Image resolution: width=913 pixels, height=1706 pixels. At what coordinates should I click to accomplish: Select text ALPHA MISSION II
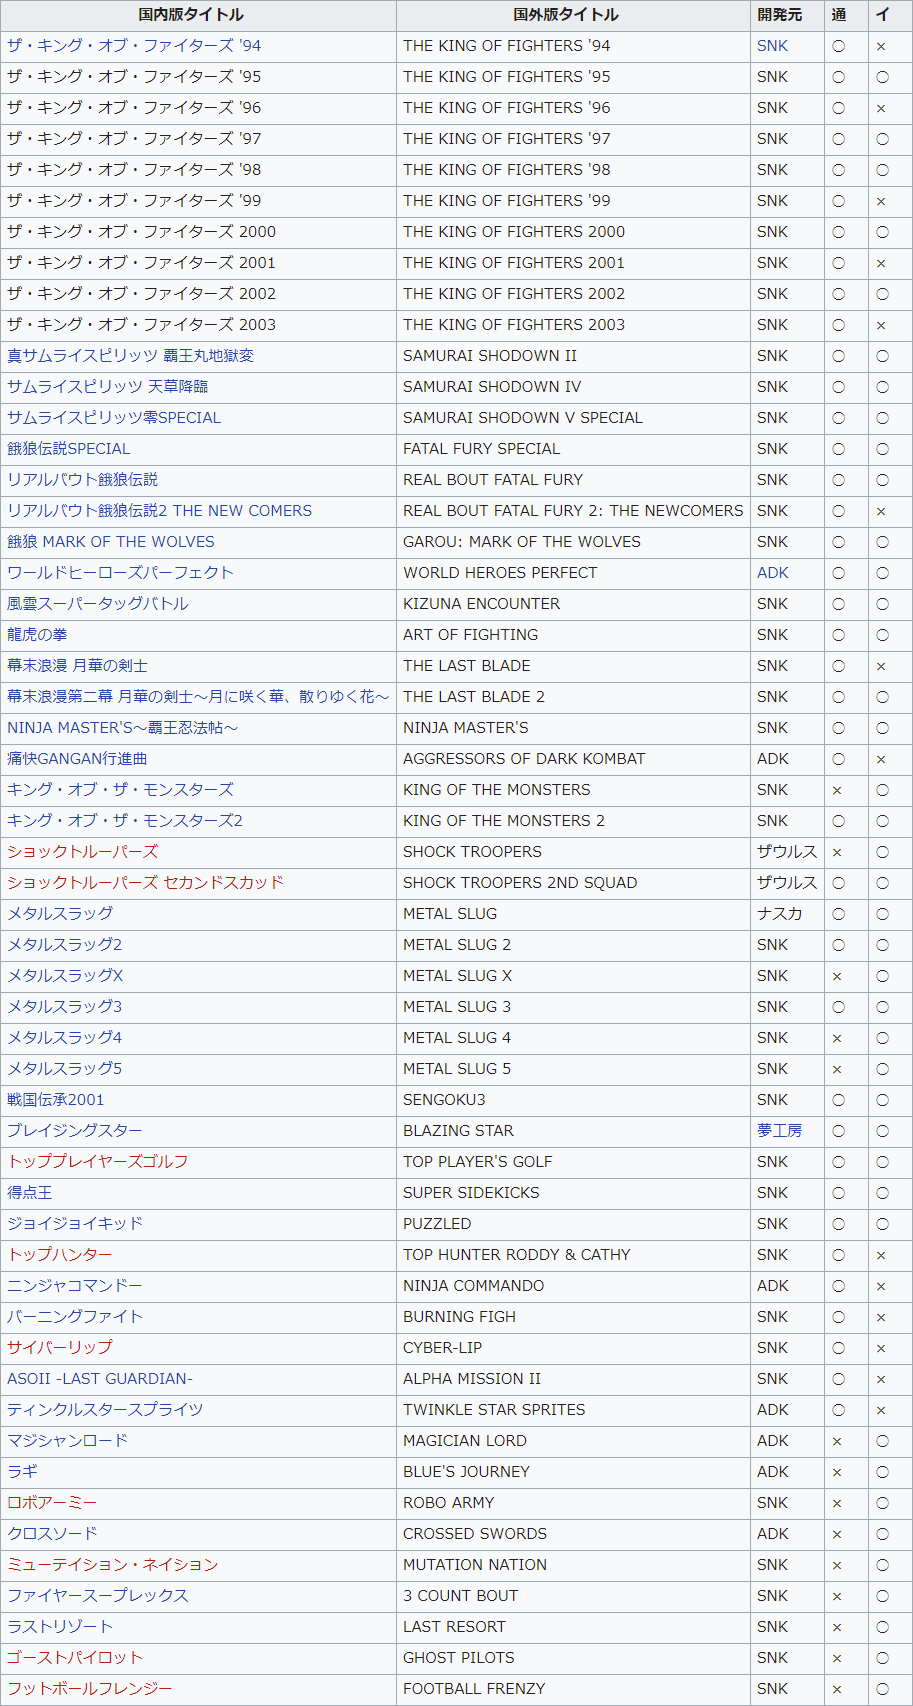[472, 1379]
